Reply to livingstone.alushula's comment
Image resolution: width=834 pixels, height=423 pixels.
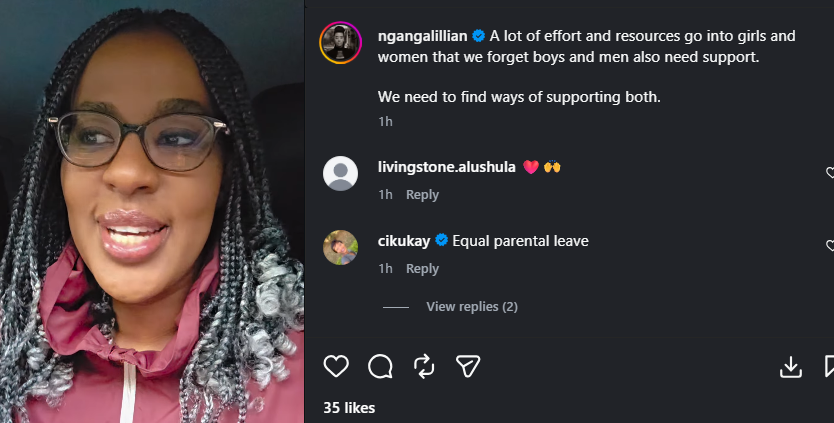422,195
